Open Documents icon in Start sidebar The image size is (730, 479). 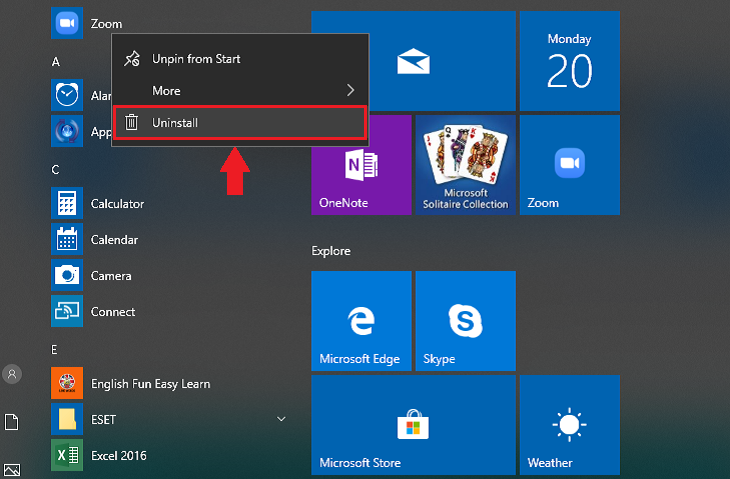[12, 422]
